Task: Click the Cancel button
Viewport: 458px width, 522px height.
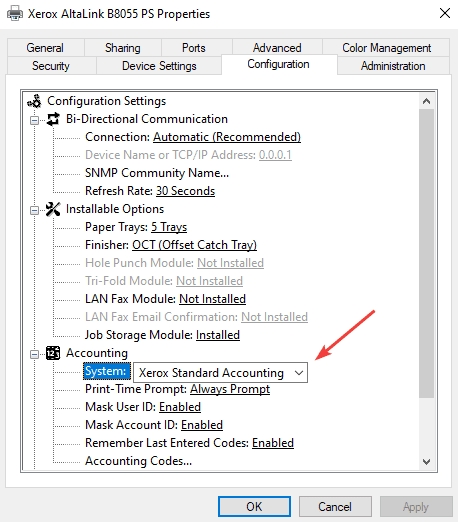Action: coord(335,506)
